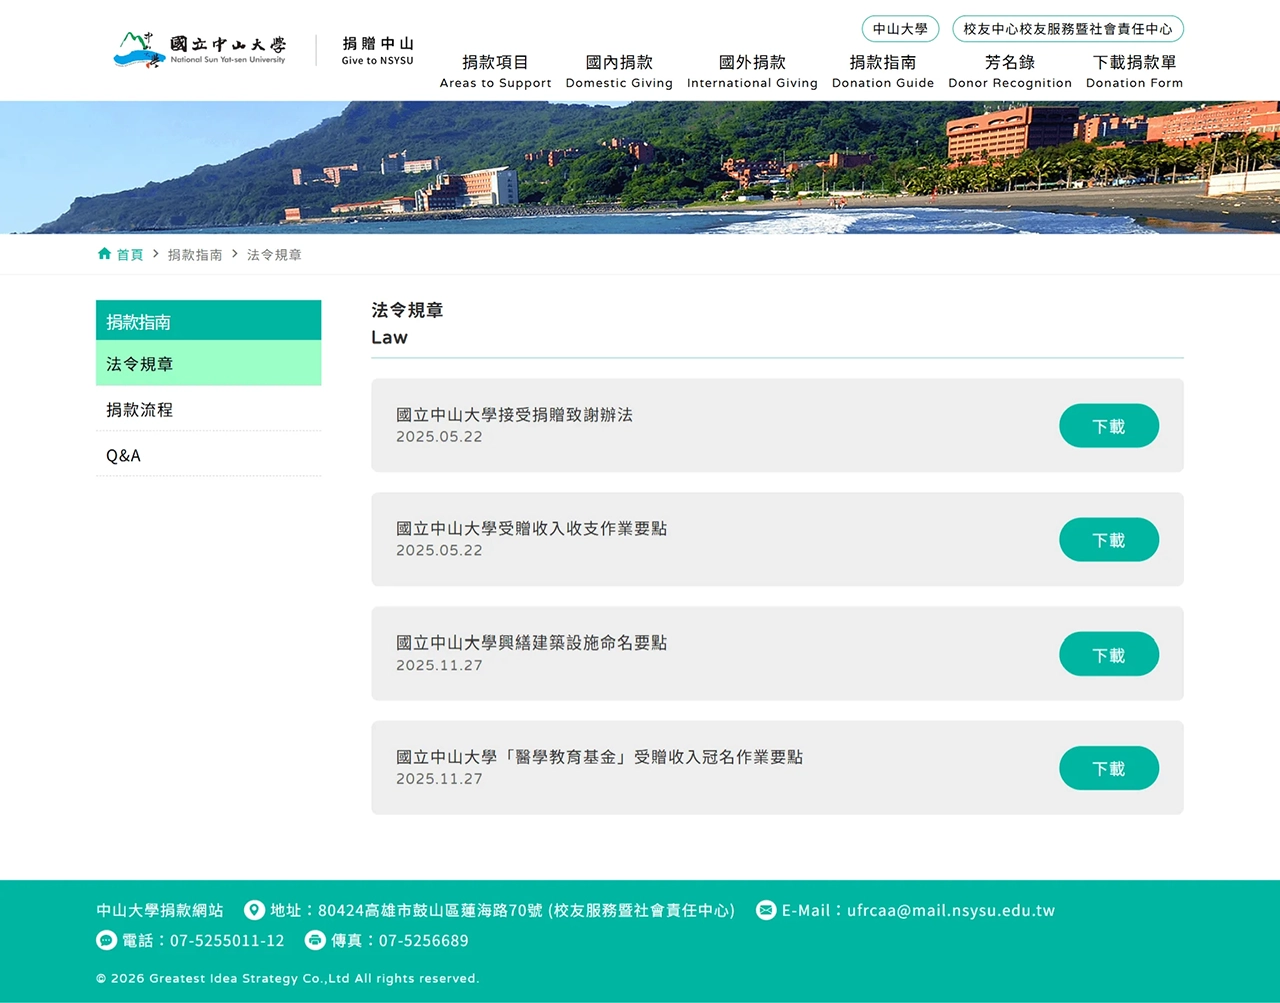Open the 捐贈中山 Give to NSYSU link
The height and width of the screenshot is (1003, 1280).
[377, 50]
